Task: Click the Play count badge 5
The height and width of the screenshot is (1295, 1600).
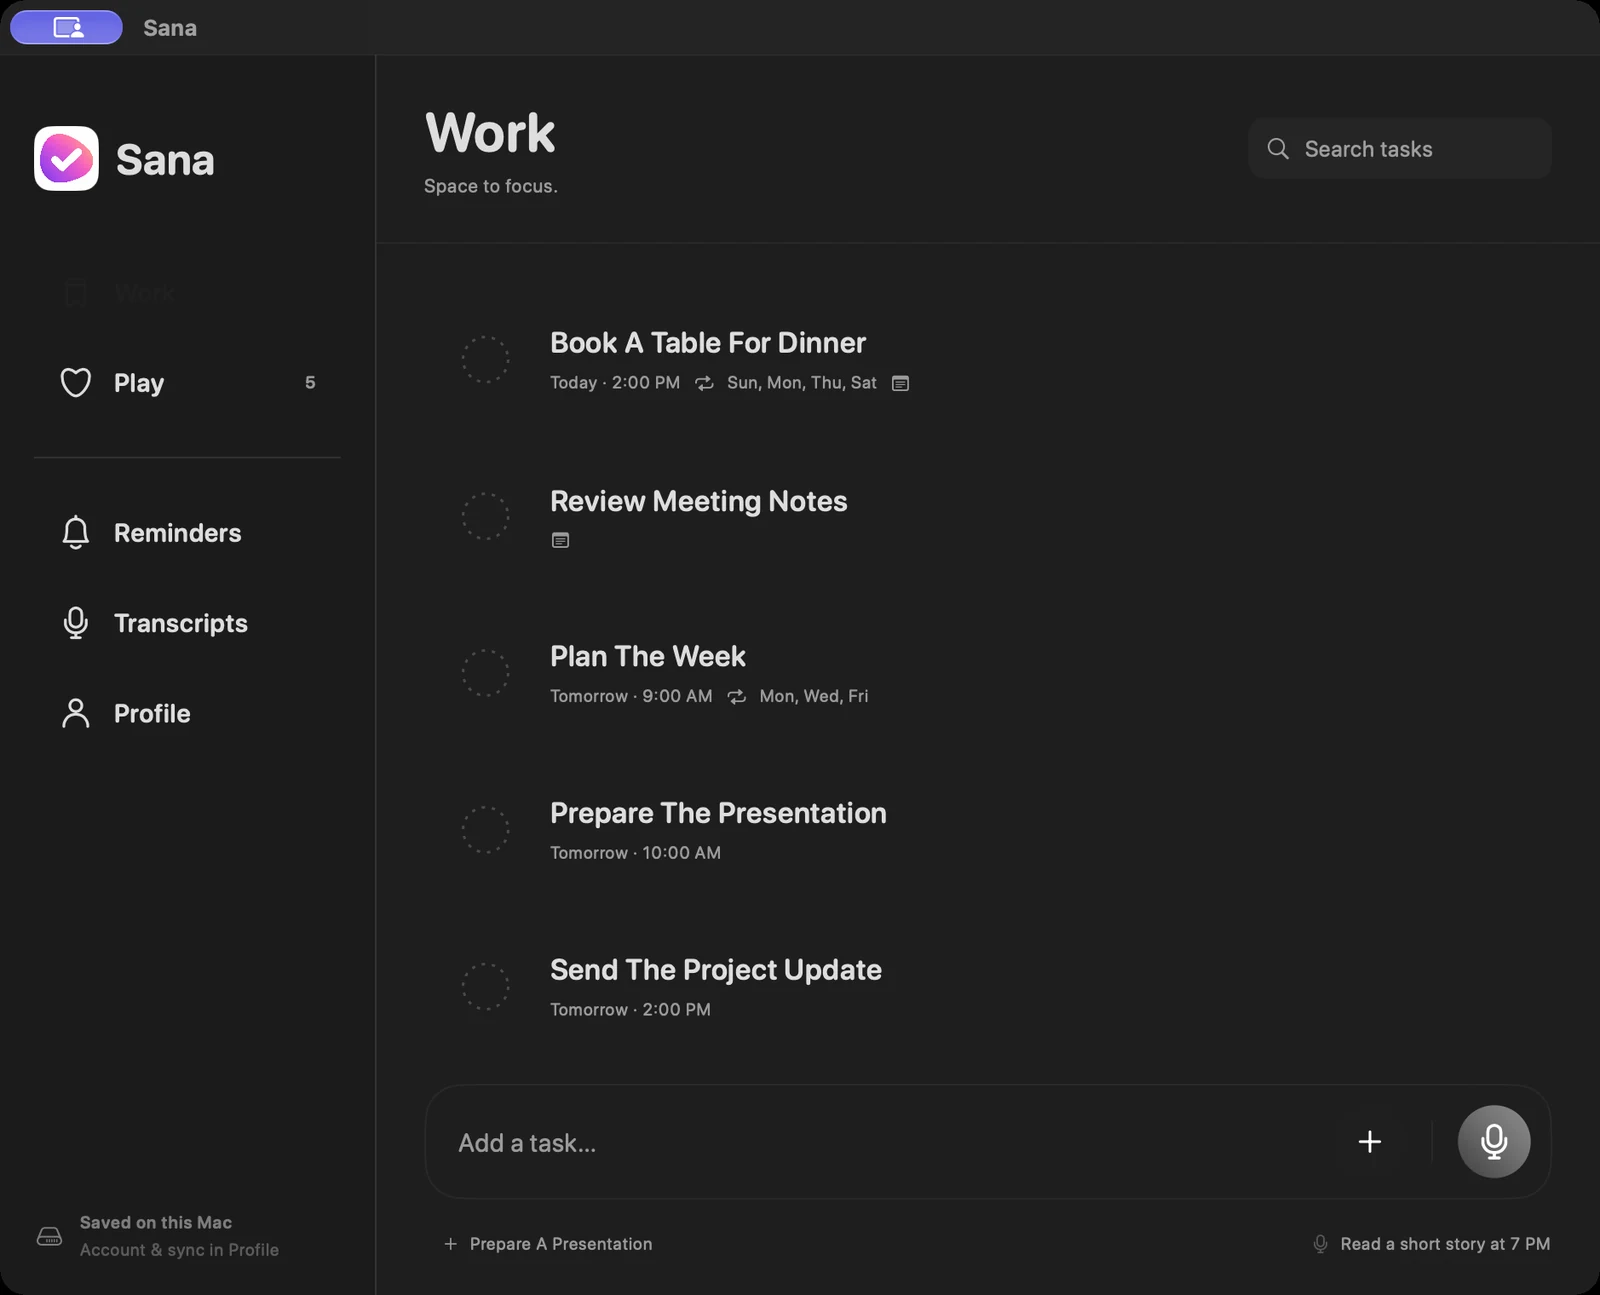Action: point(310,382)
